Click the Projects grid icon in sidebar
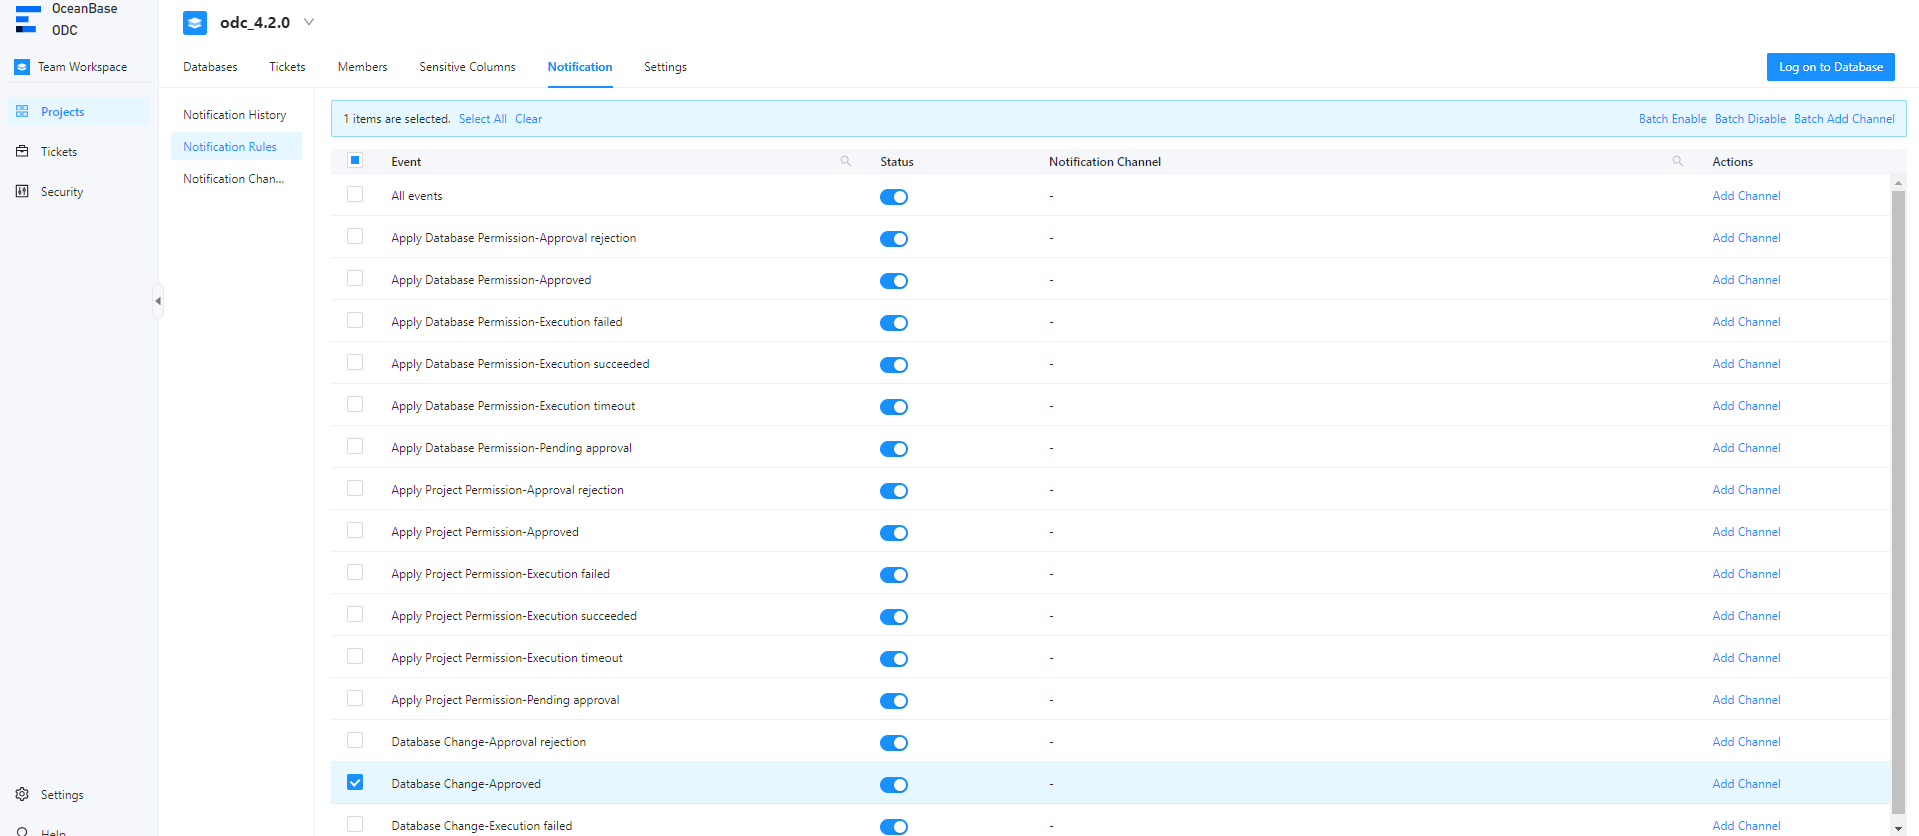The image size is (1919, 836). 22,112
